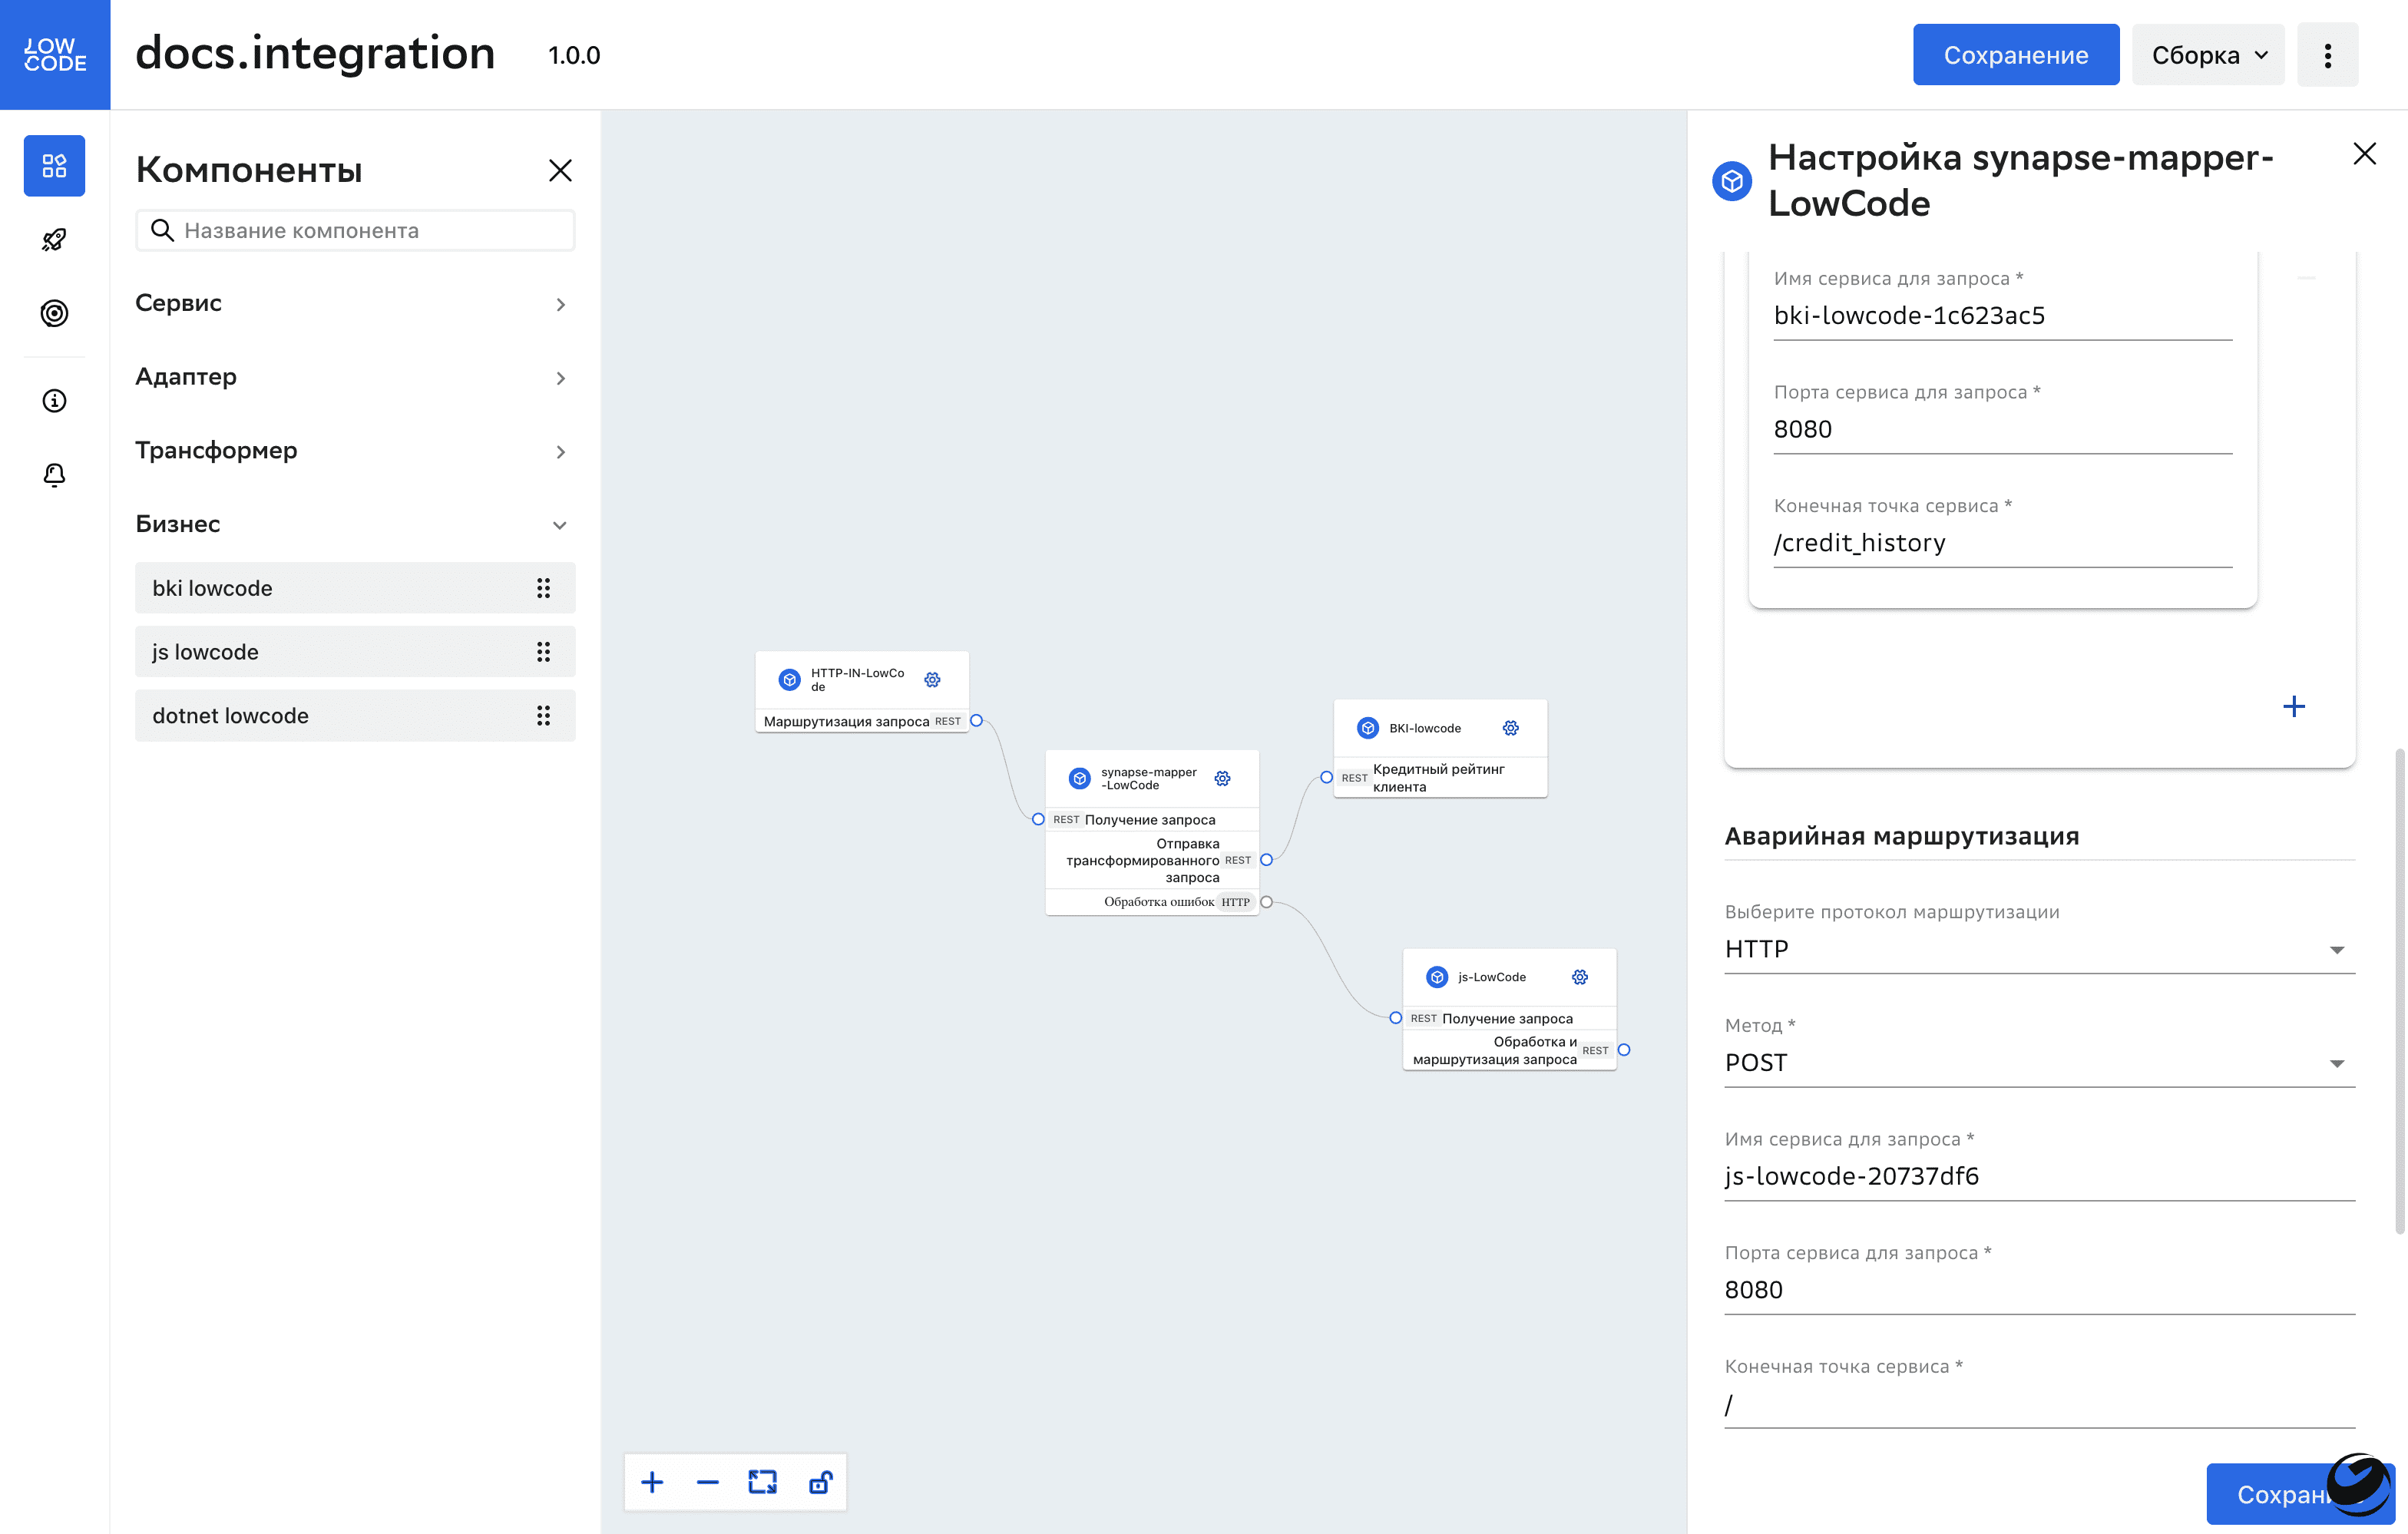Open the Сборка dropdown
This screenshot has width=2408, height=1534.
[x=2207, y=54]
